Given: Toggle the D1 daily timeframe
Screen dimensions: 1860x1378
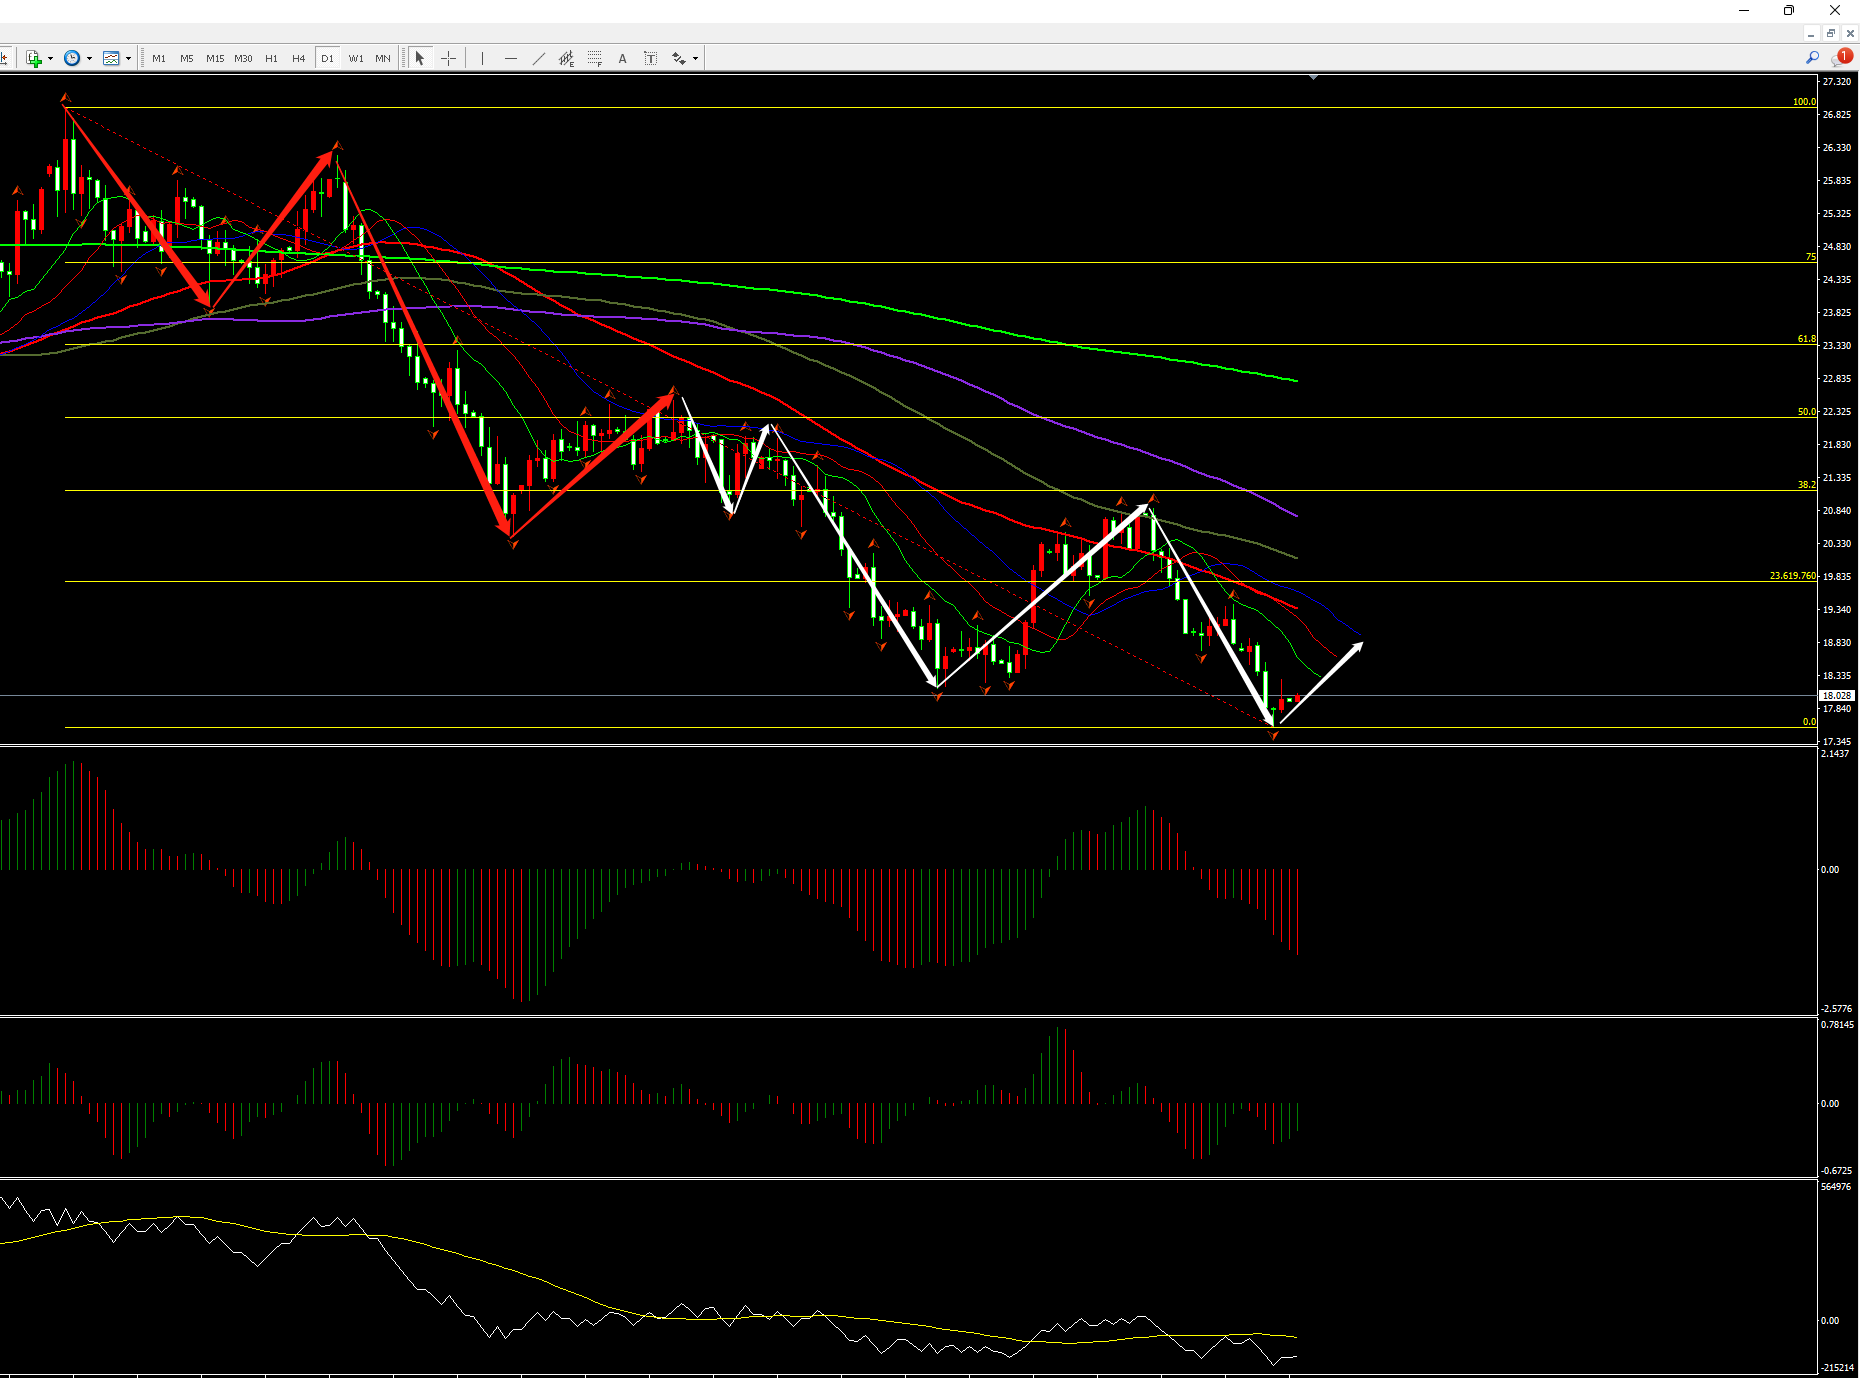Looking at the screenshot, I should pos(327,59).
